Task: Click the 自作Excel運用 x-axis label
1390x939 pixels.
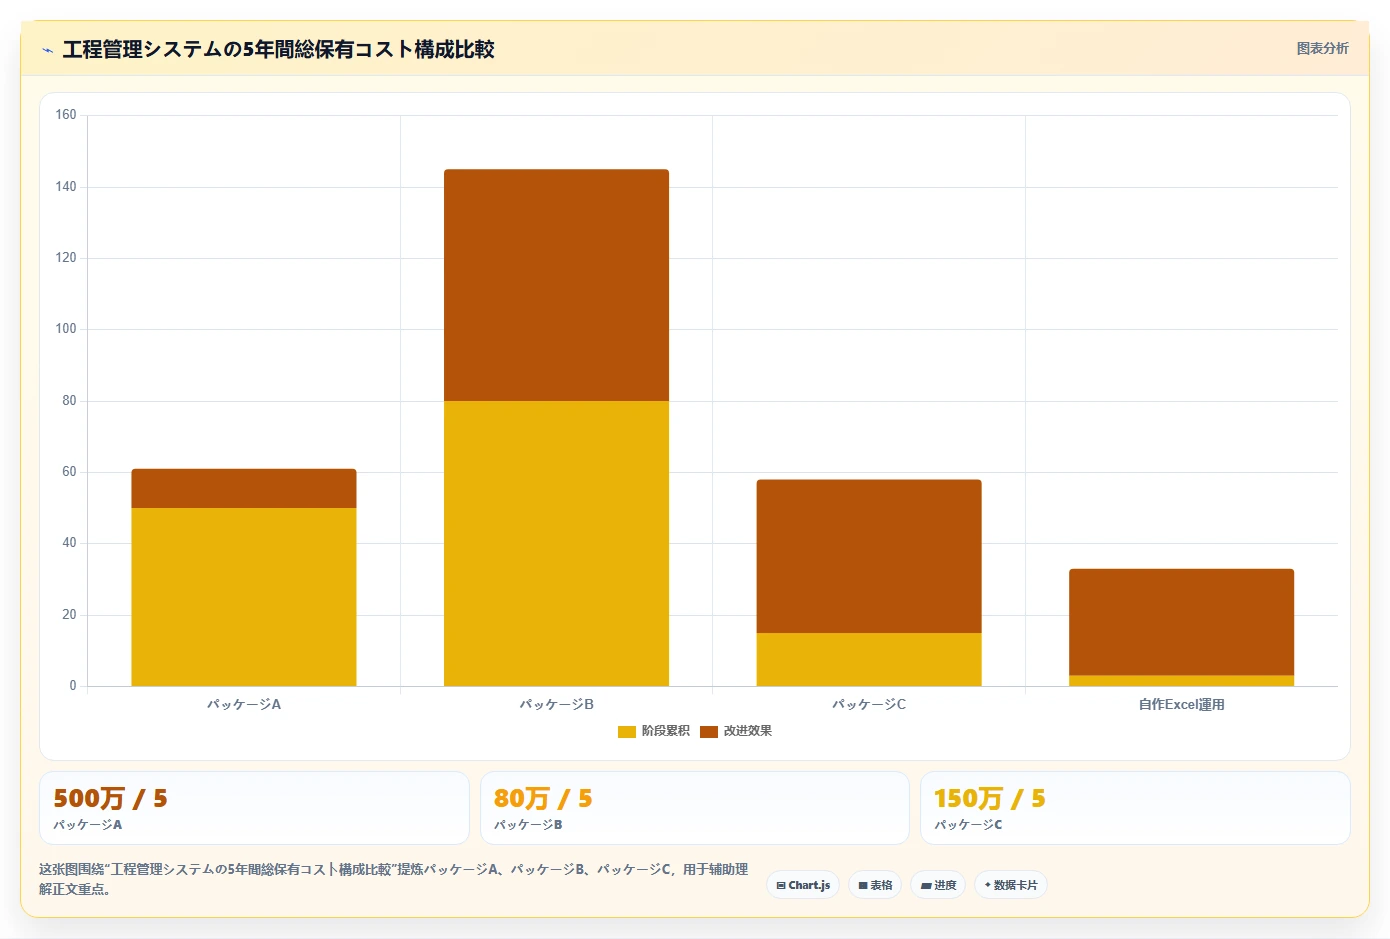Action: [1181, 704]
